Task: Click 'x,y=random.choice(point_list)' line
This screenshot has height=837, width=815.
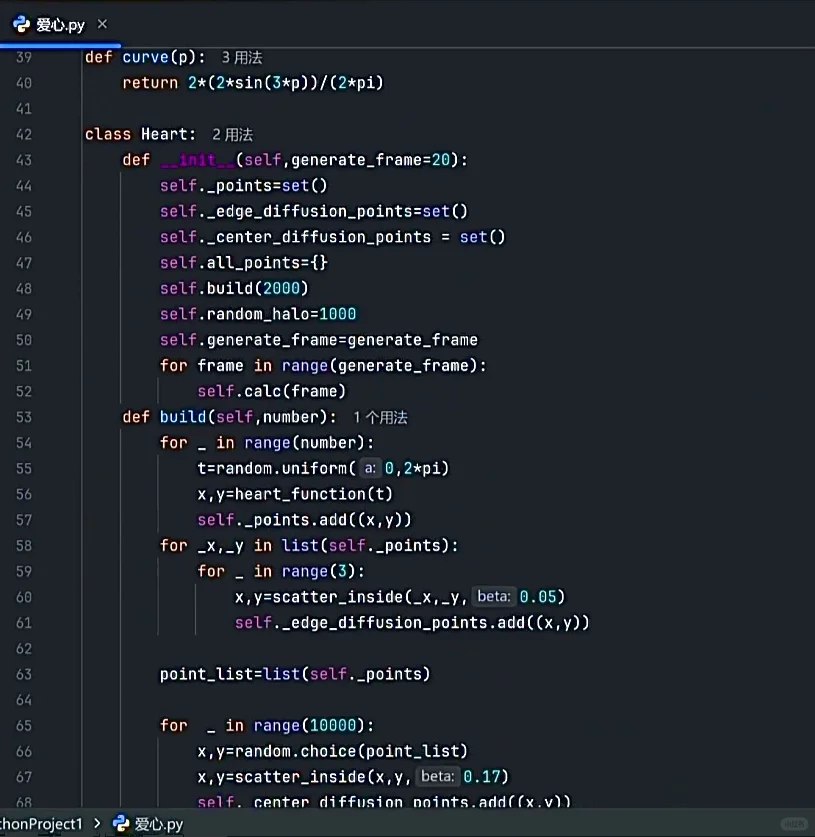Action: tap(333, 751)
